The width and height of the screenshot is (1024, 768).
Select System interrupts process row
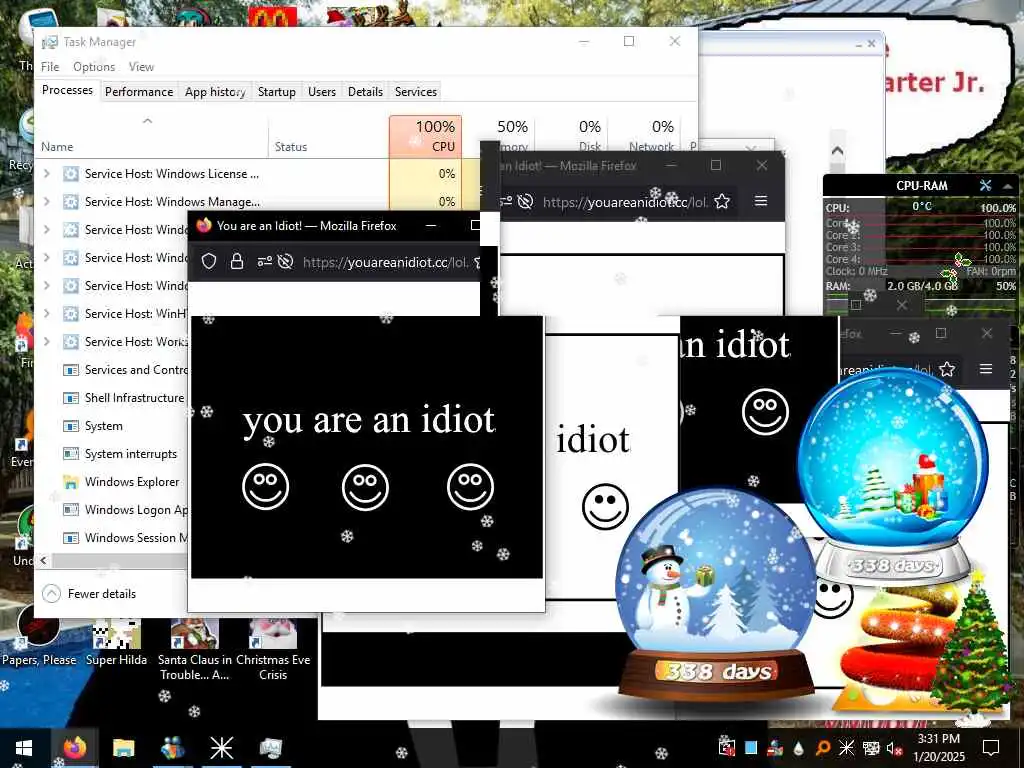(x=113, y=454)
